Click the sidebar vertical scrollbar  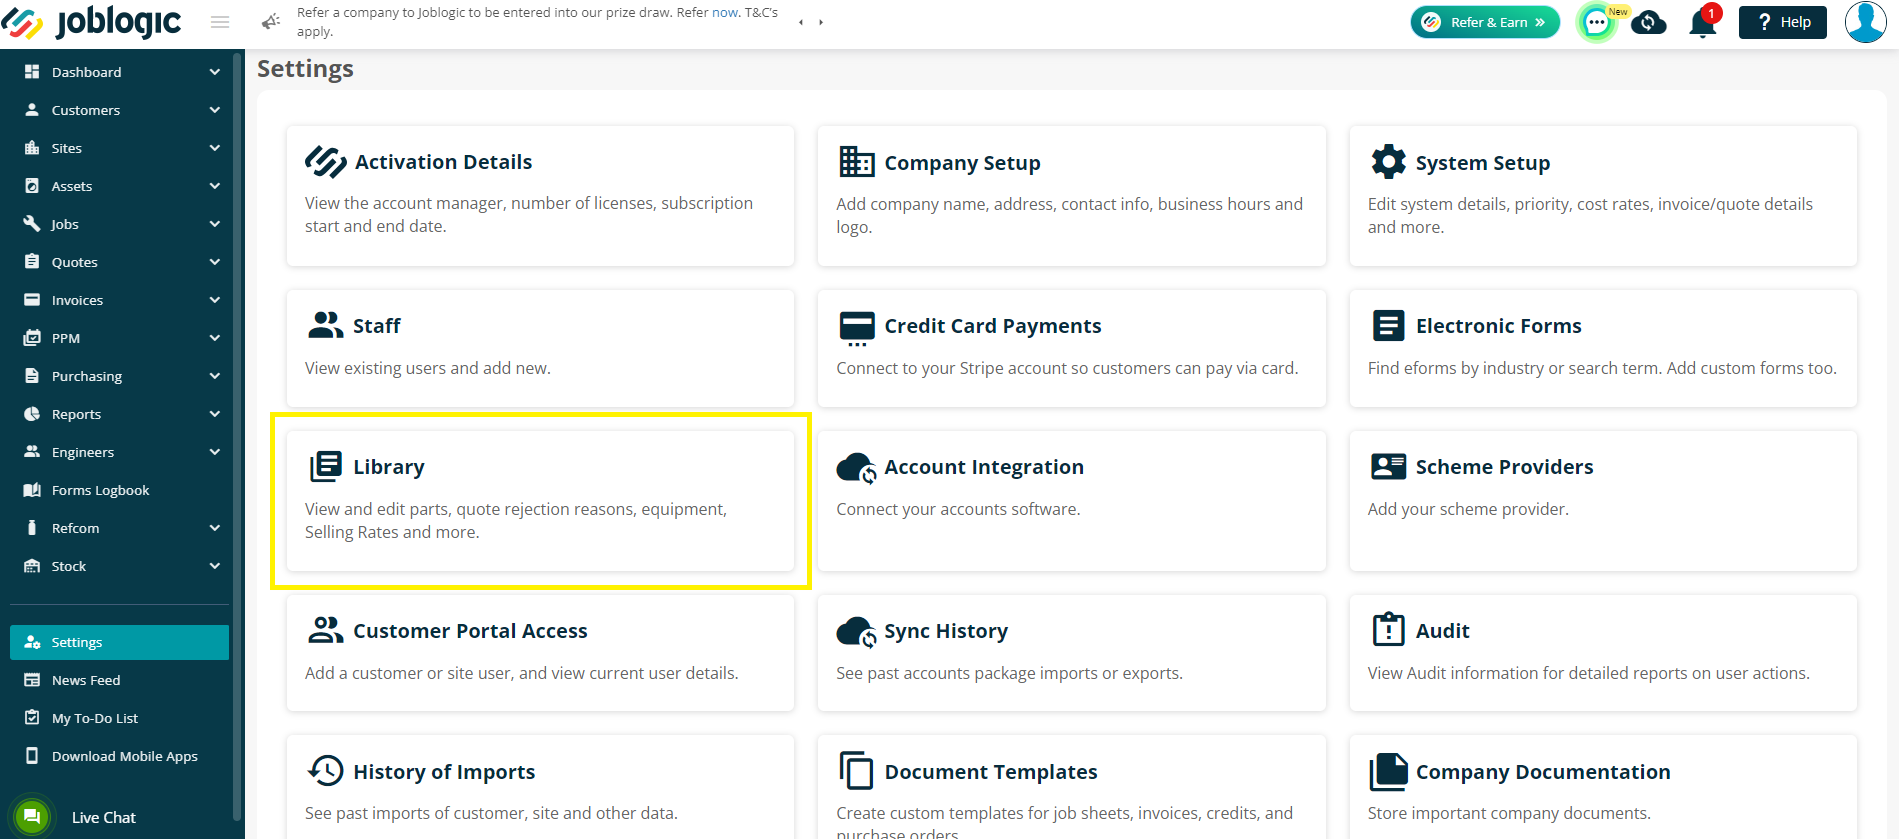click(x=237, y=436)
